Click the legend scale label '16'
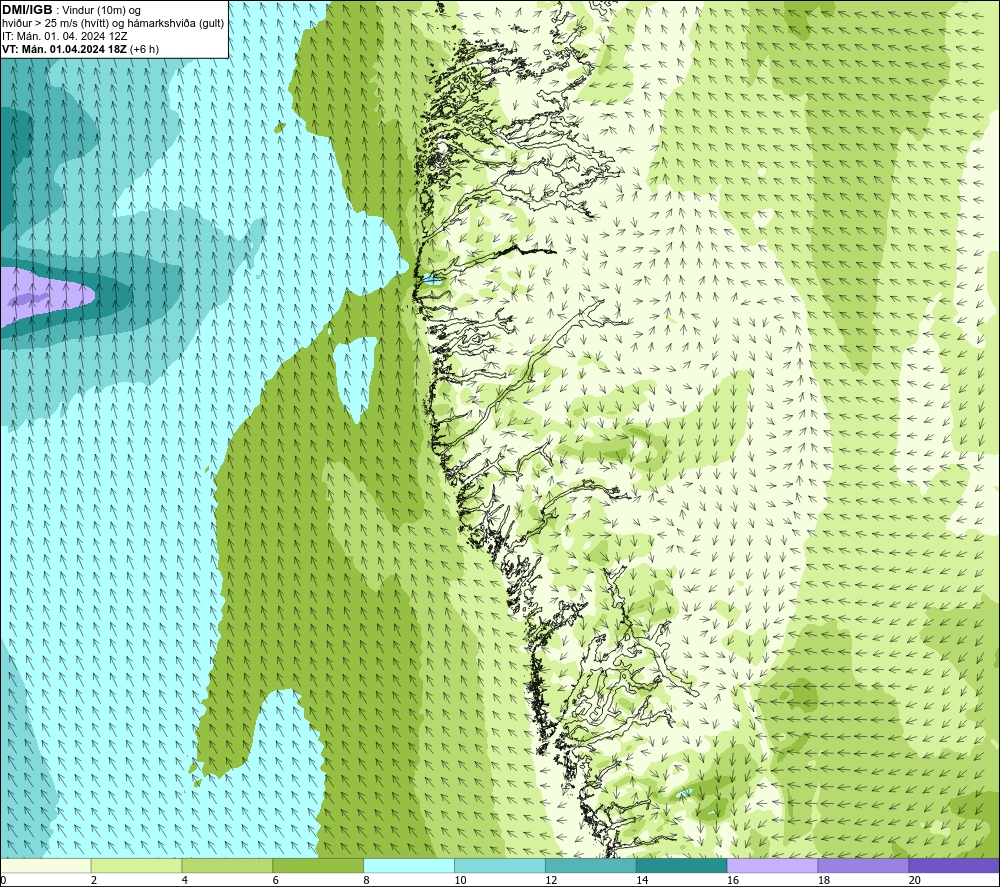The height and width of the screenshot is (887, 1000). (x=733, y=880)
